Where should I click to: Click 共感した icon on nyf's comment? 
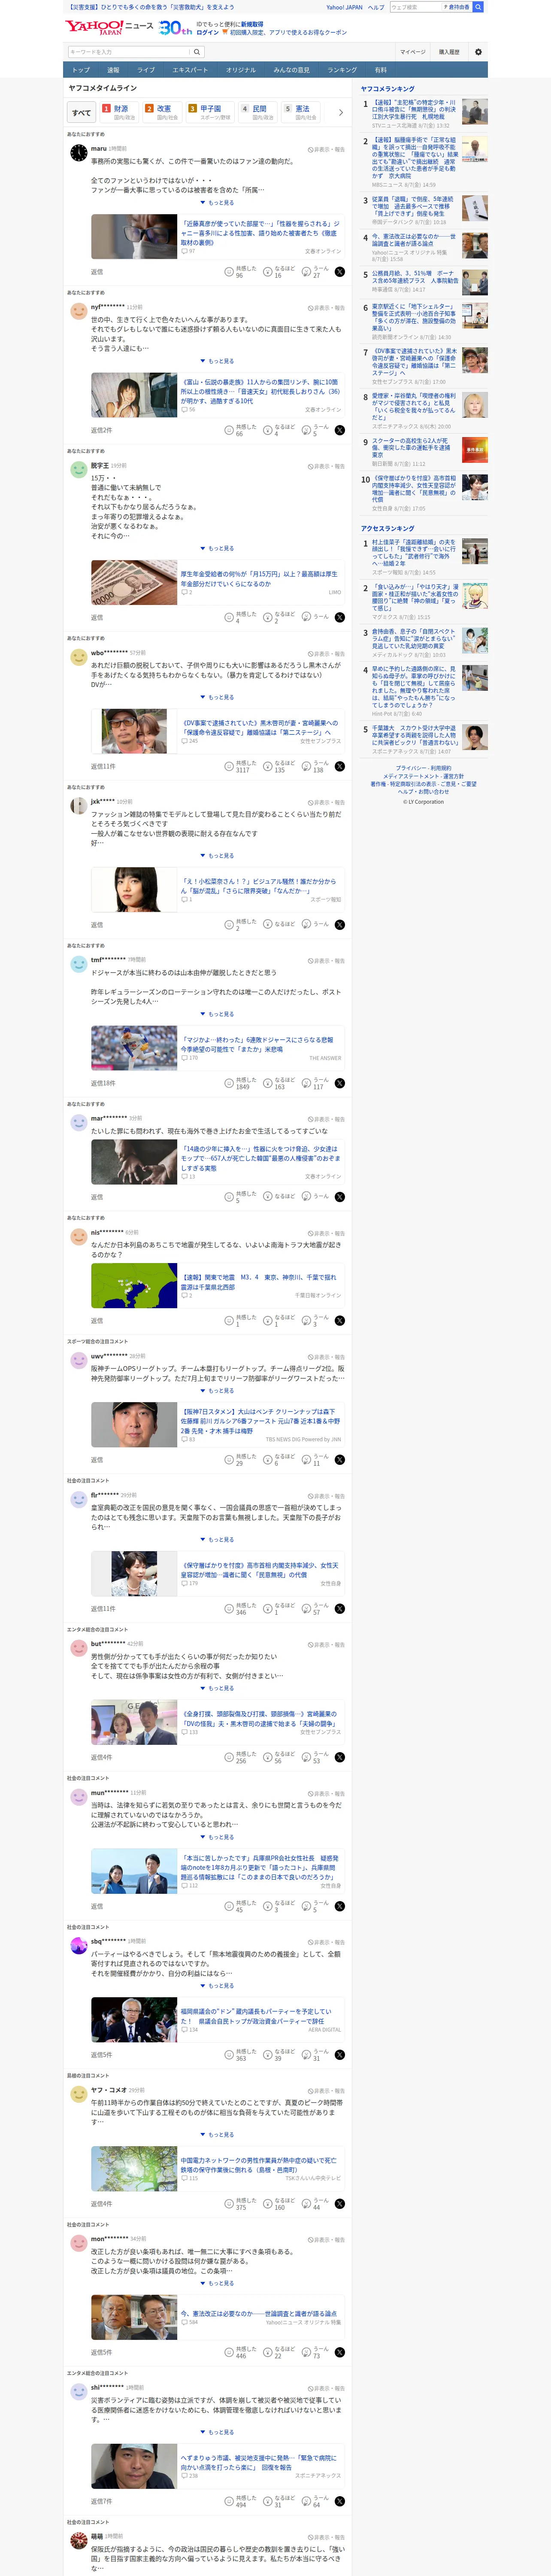pos(229,430)
